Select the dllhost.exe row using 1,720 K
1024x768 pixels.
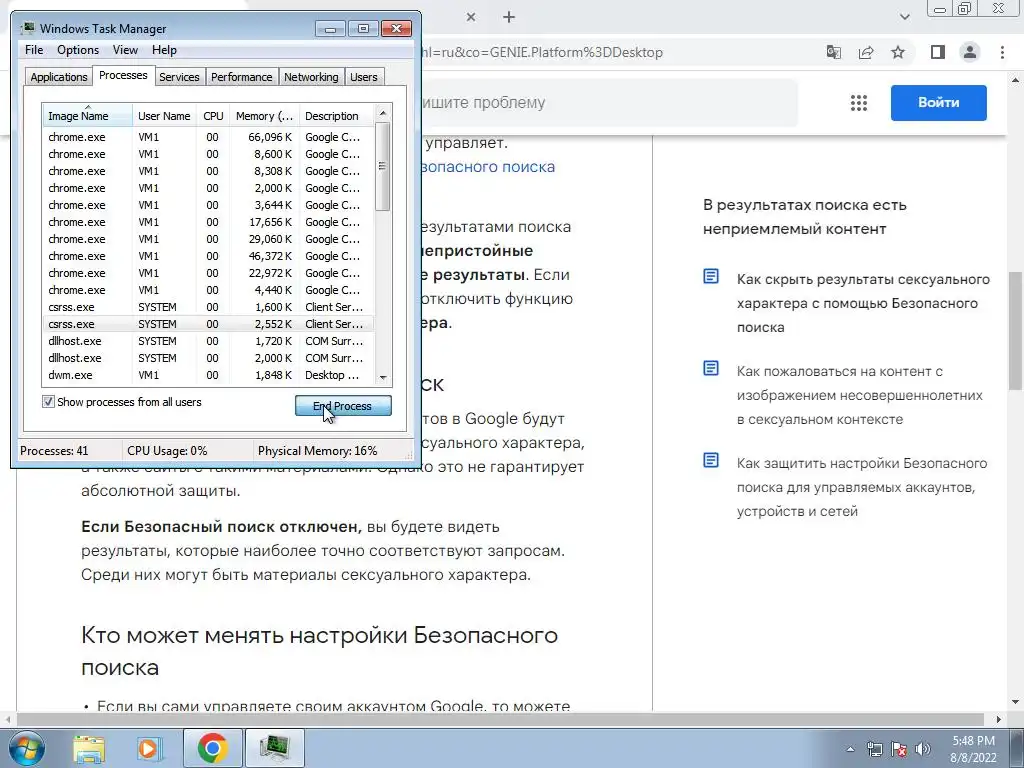click(208, 341)
